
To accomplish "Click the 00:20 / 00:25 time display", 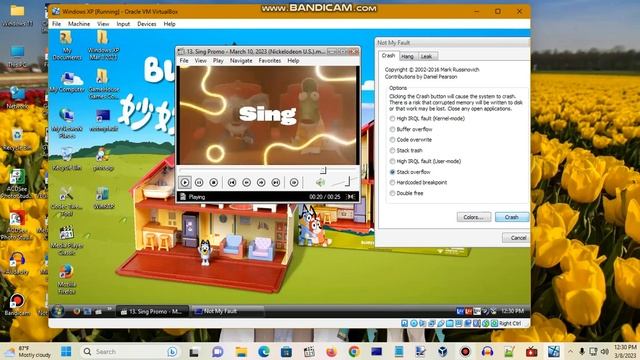I will click(x=324, y=197).
